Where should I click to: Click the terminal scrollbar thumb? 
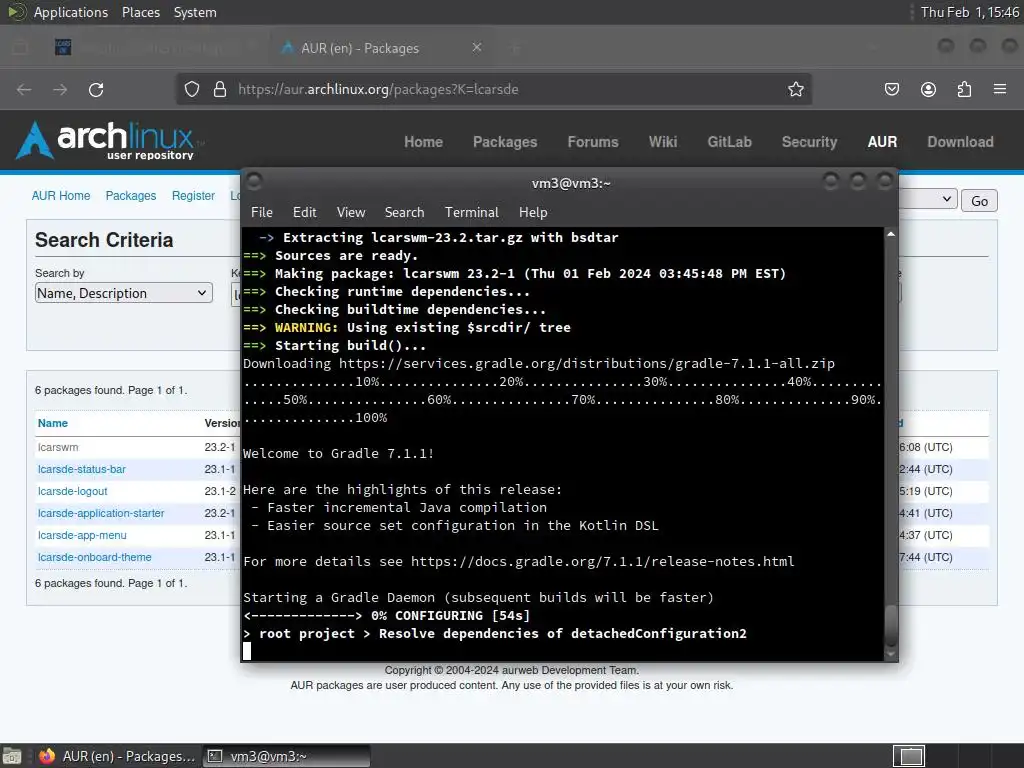pyautogui.click(x=891, y=625)
